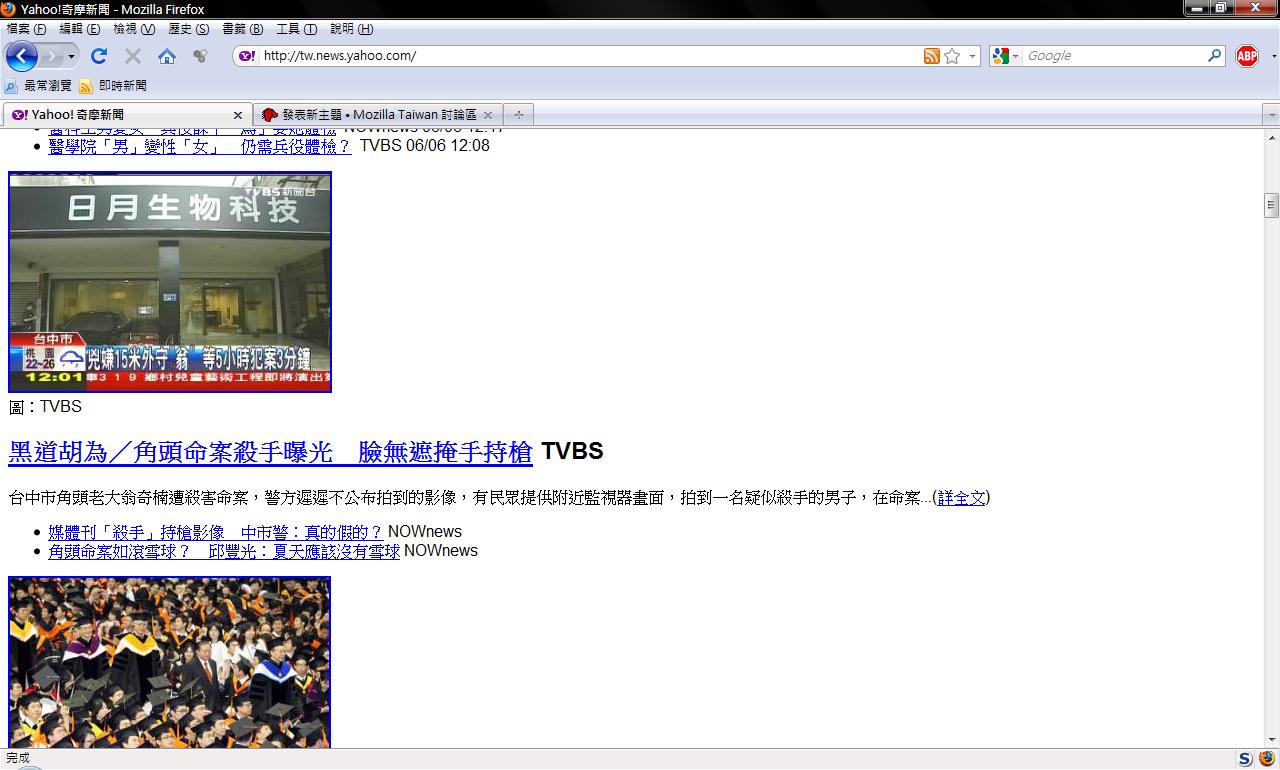Screen dimensions: 1280x770
Task: Open the 編輯 (E) menu
Action: (x=80, y=29)
